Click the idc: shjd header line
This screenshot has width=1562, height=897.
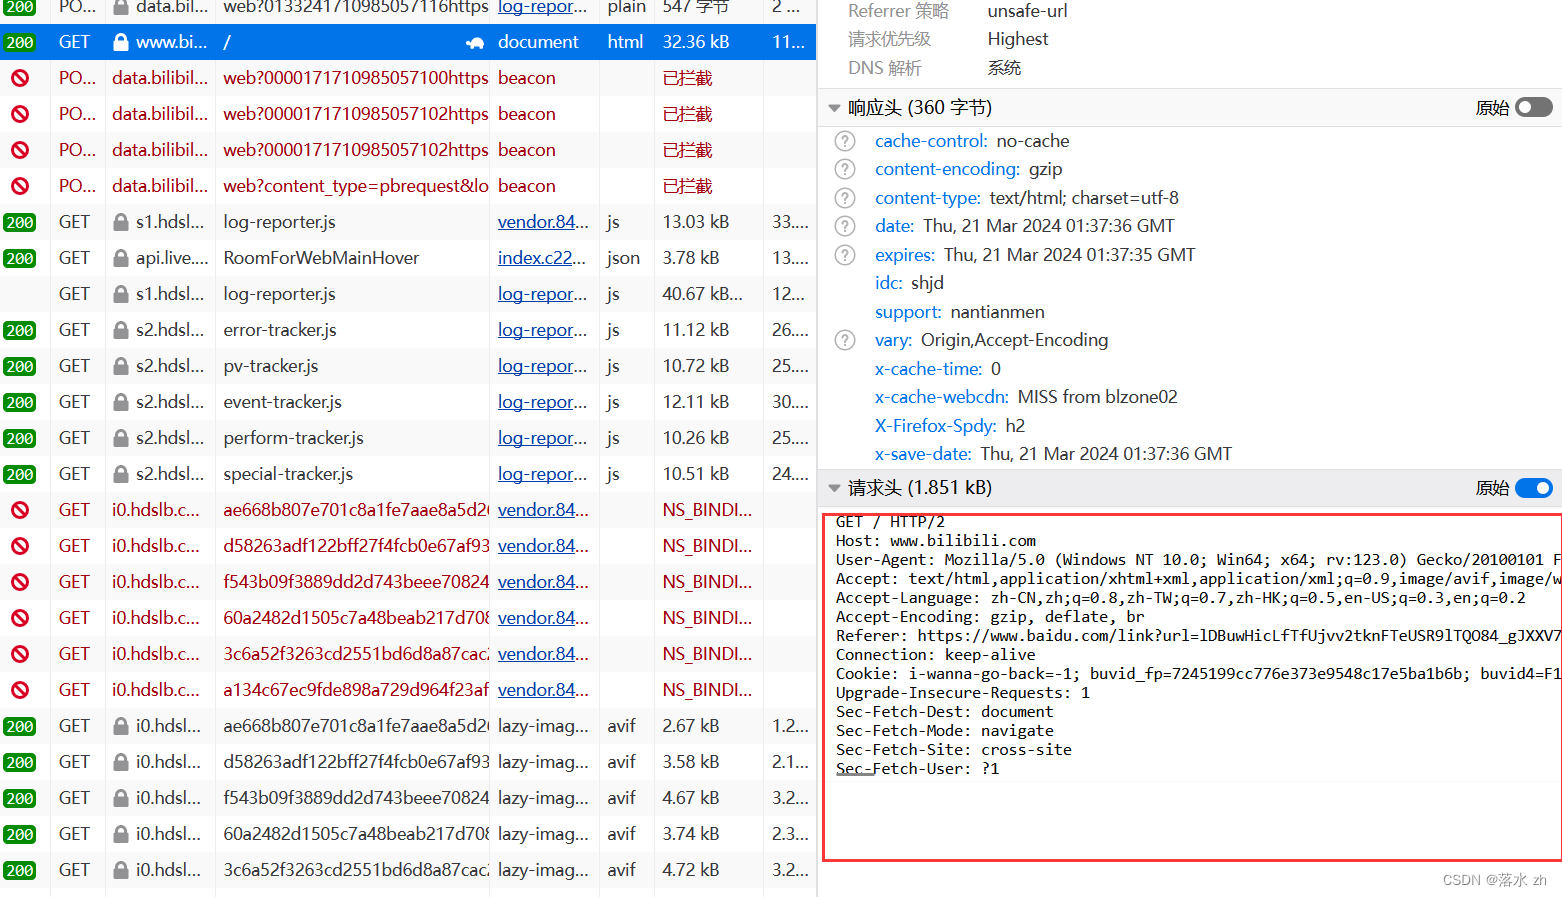click(909, 283)
